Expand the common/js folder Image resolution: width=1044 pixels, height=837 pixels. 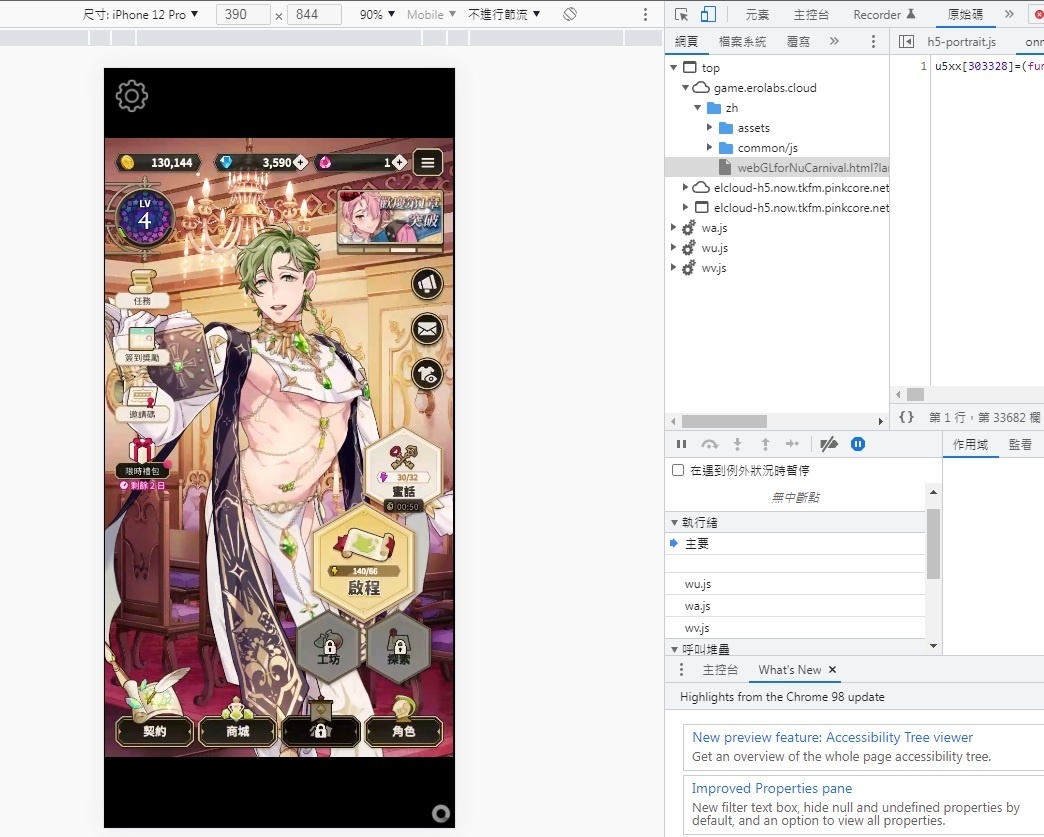[710, 148]
